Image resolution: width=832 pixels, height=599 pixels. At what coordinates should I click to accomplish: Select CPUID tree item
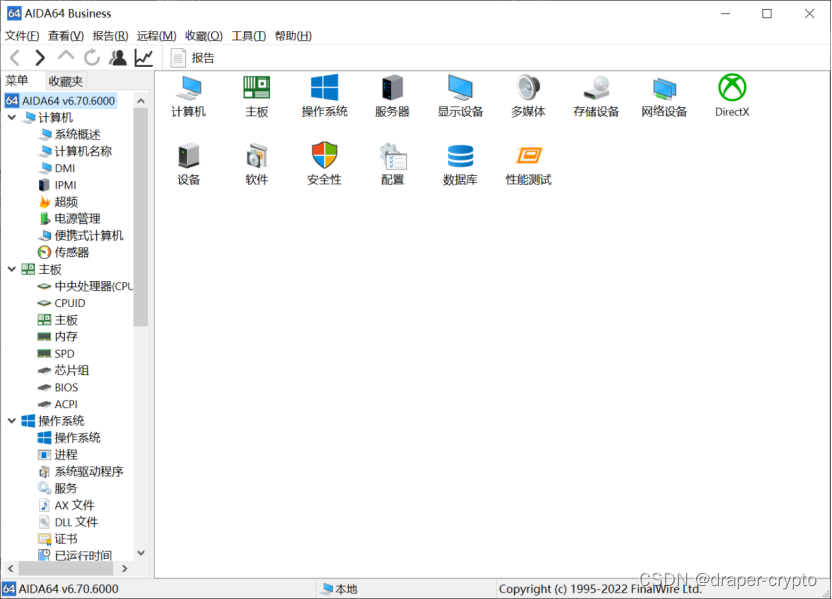(x=62, y=303)
